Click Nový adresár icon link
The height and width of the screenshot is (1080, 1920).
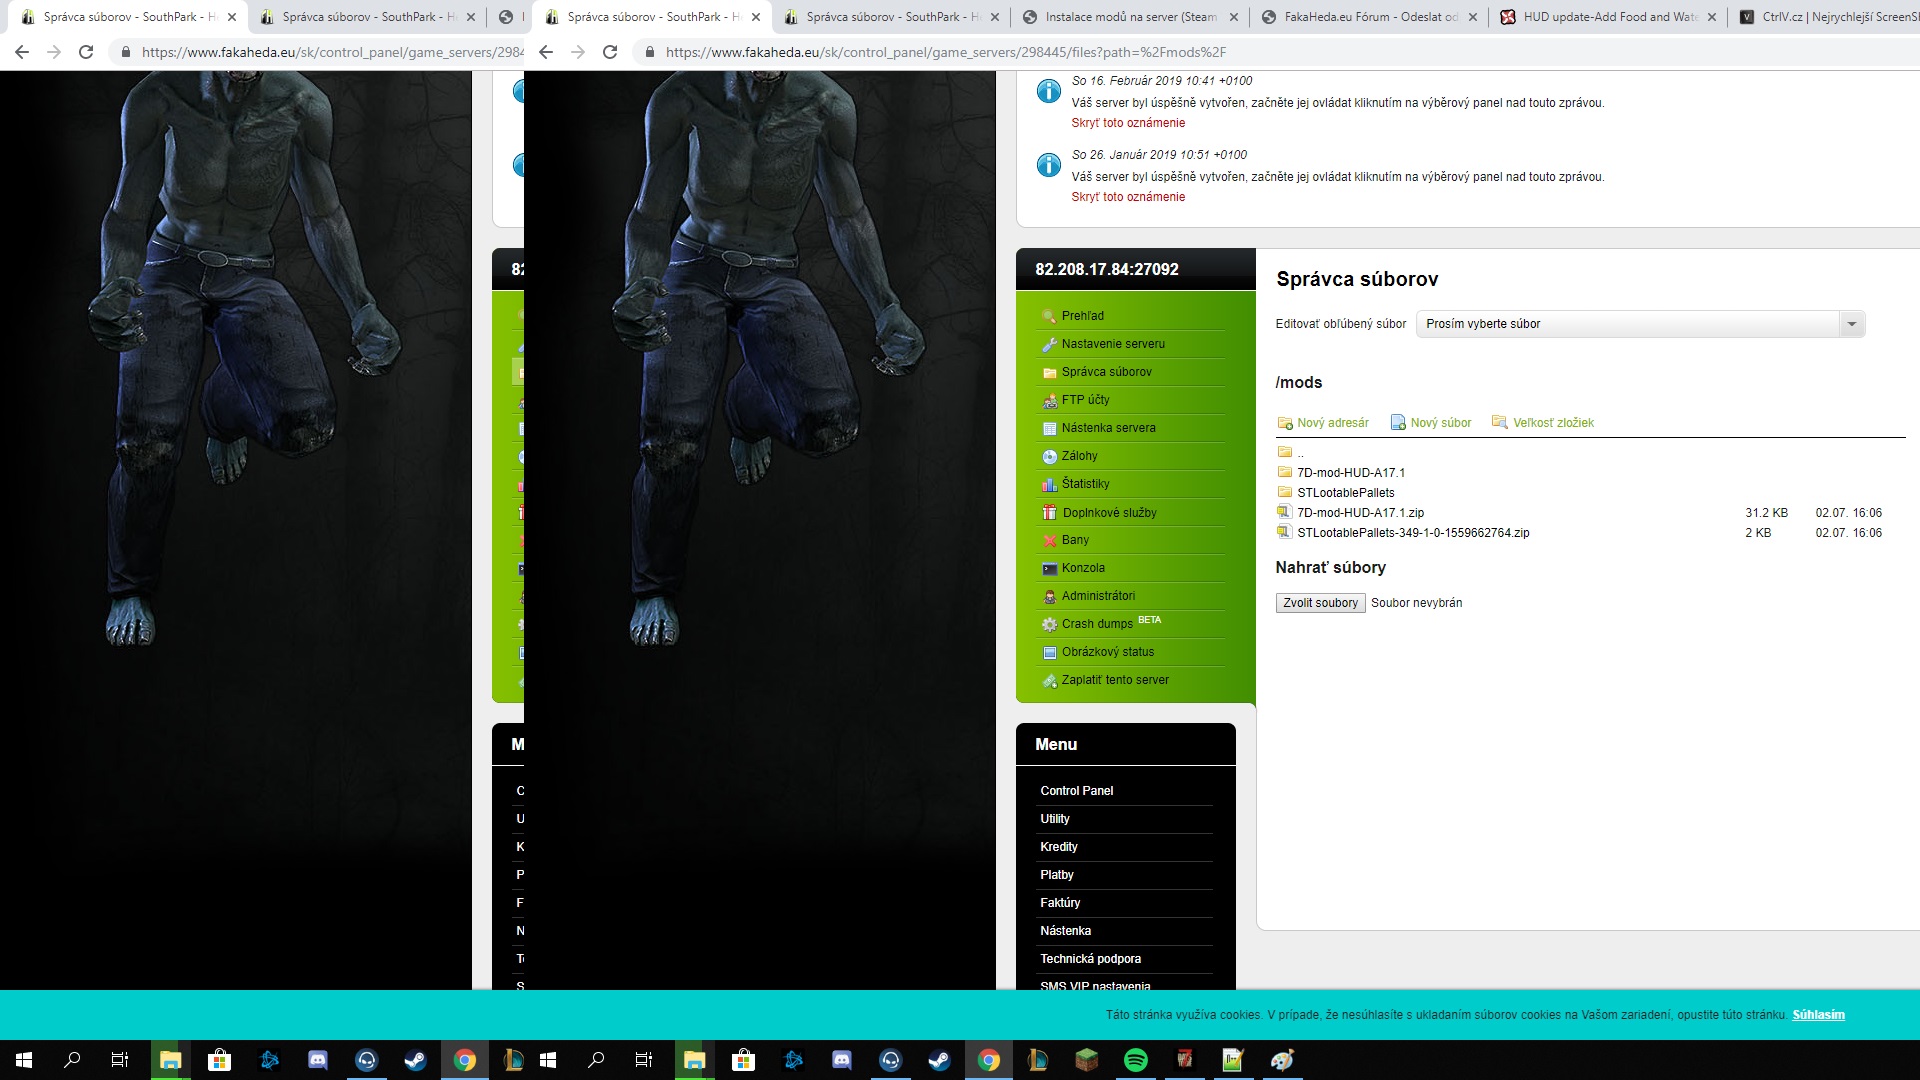1323,423
